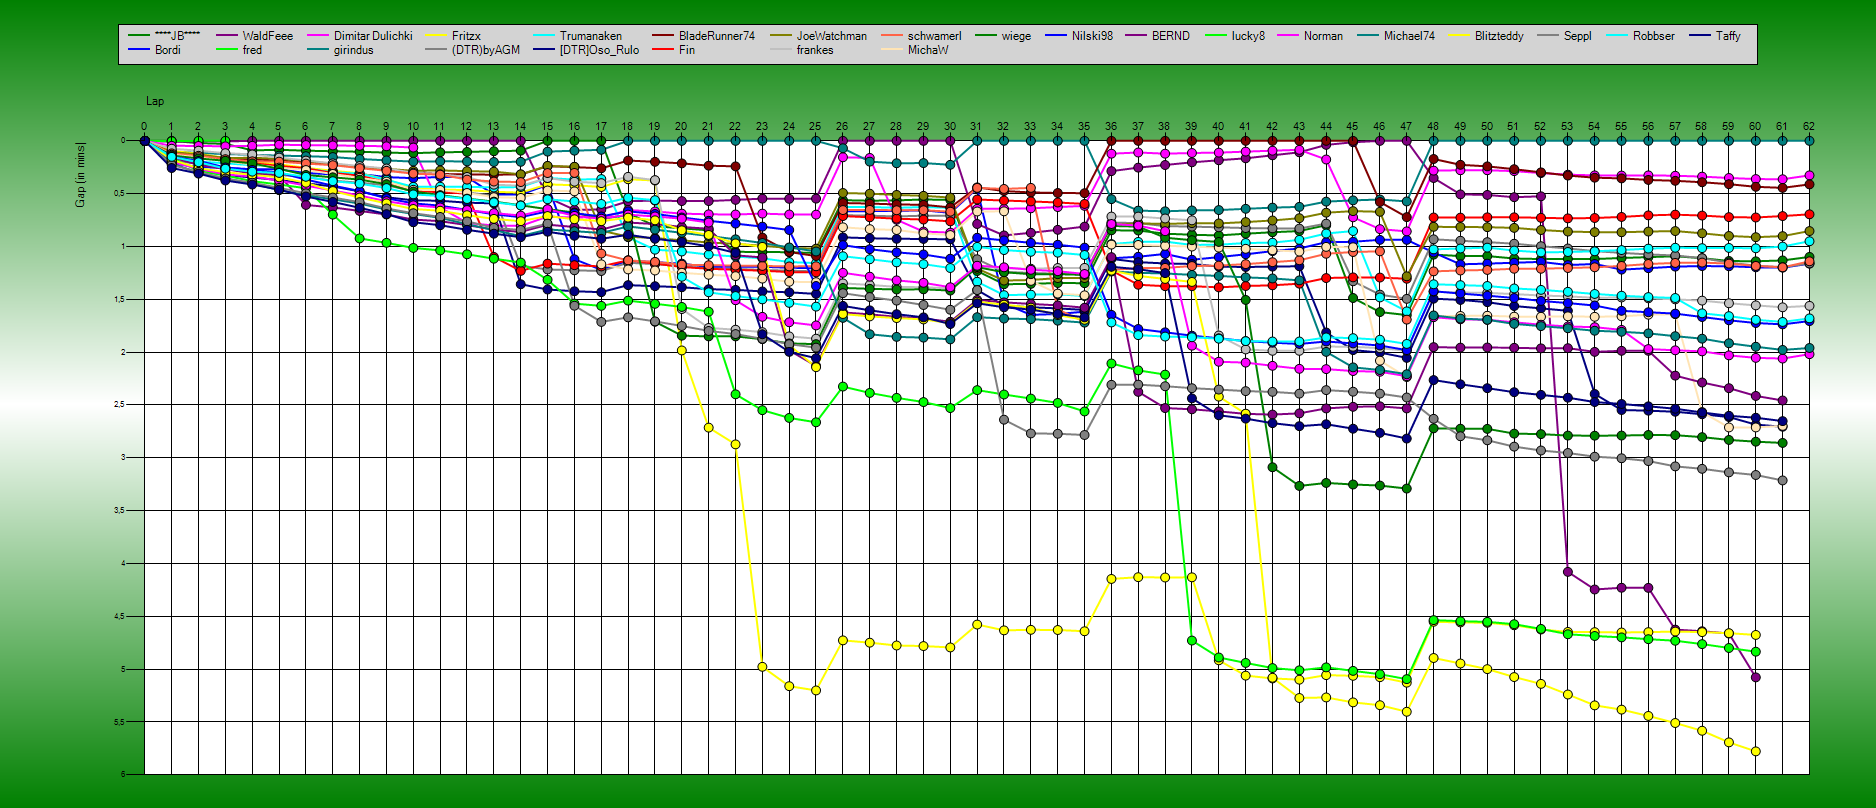Select the Blitzteddy legend entry
Viewport: 1876px width, 808px height.
[1498, 36]
